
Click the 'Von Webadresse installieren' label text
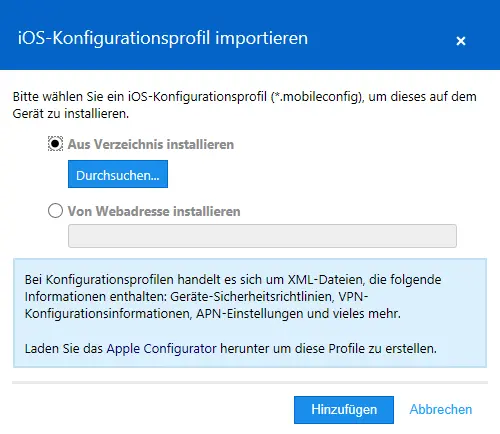point(154,211)
